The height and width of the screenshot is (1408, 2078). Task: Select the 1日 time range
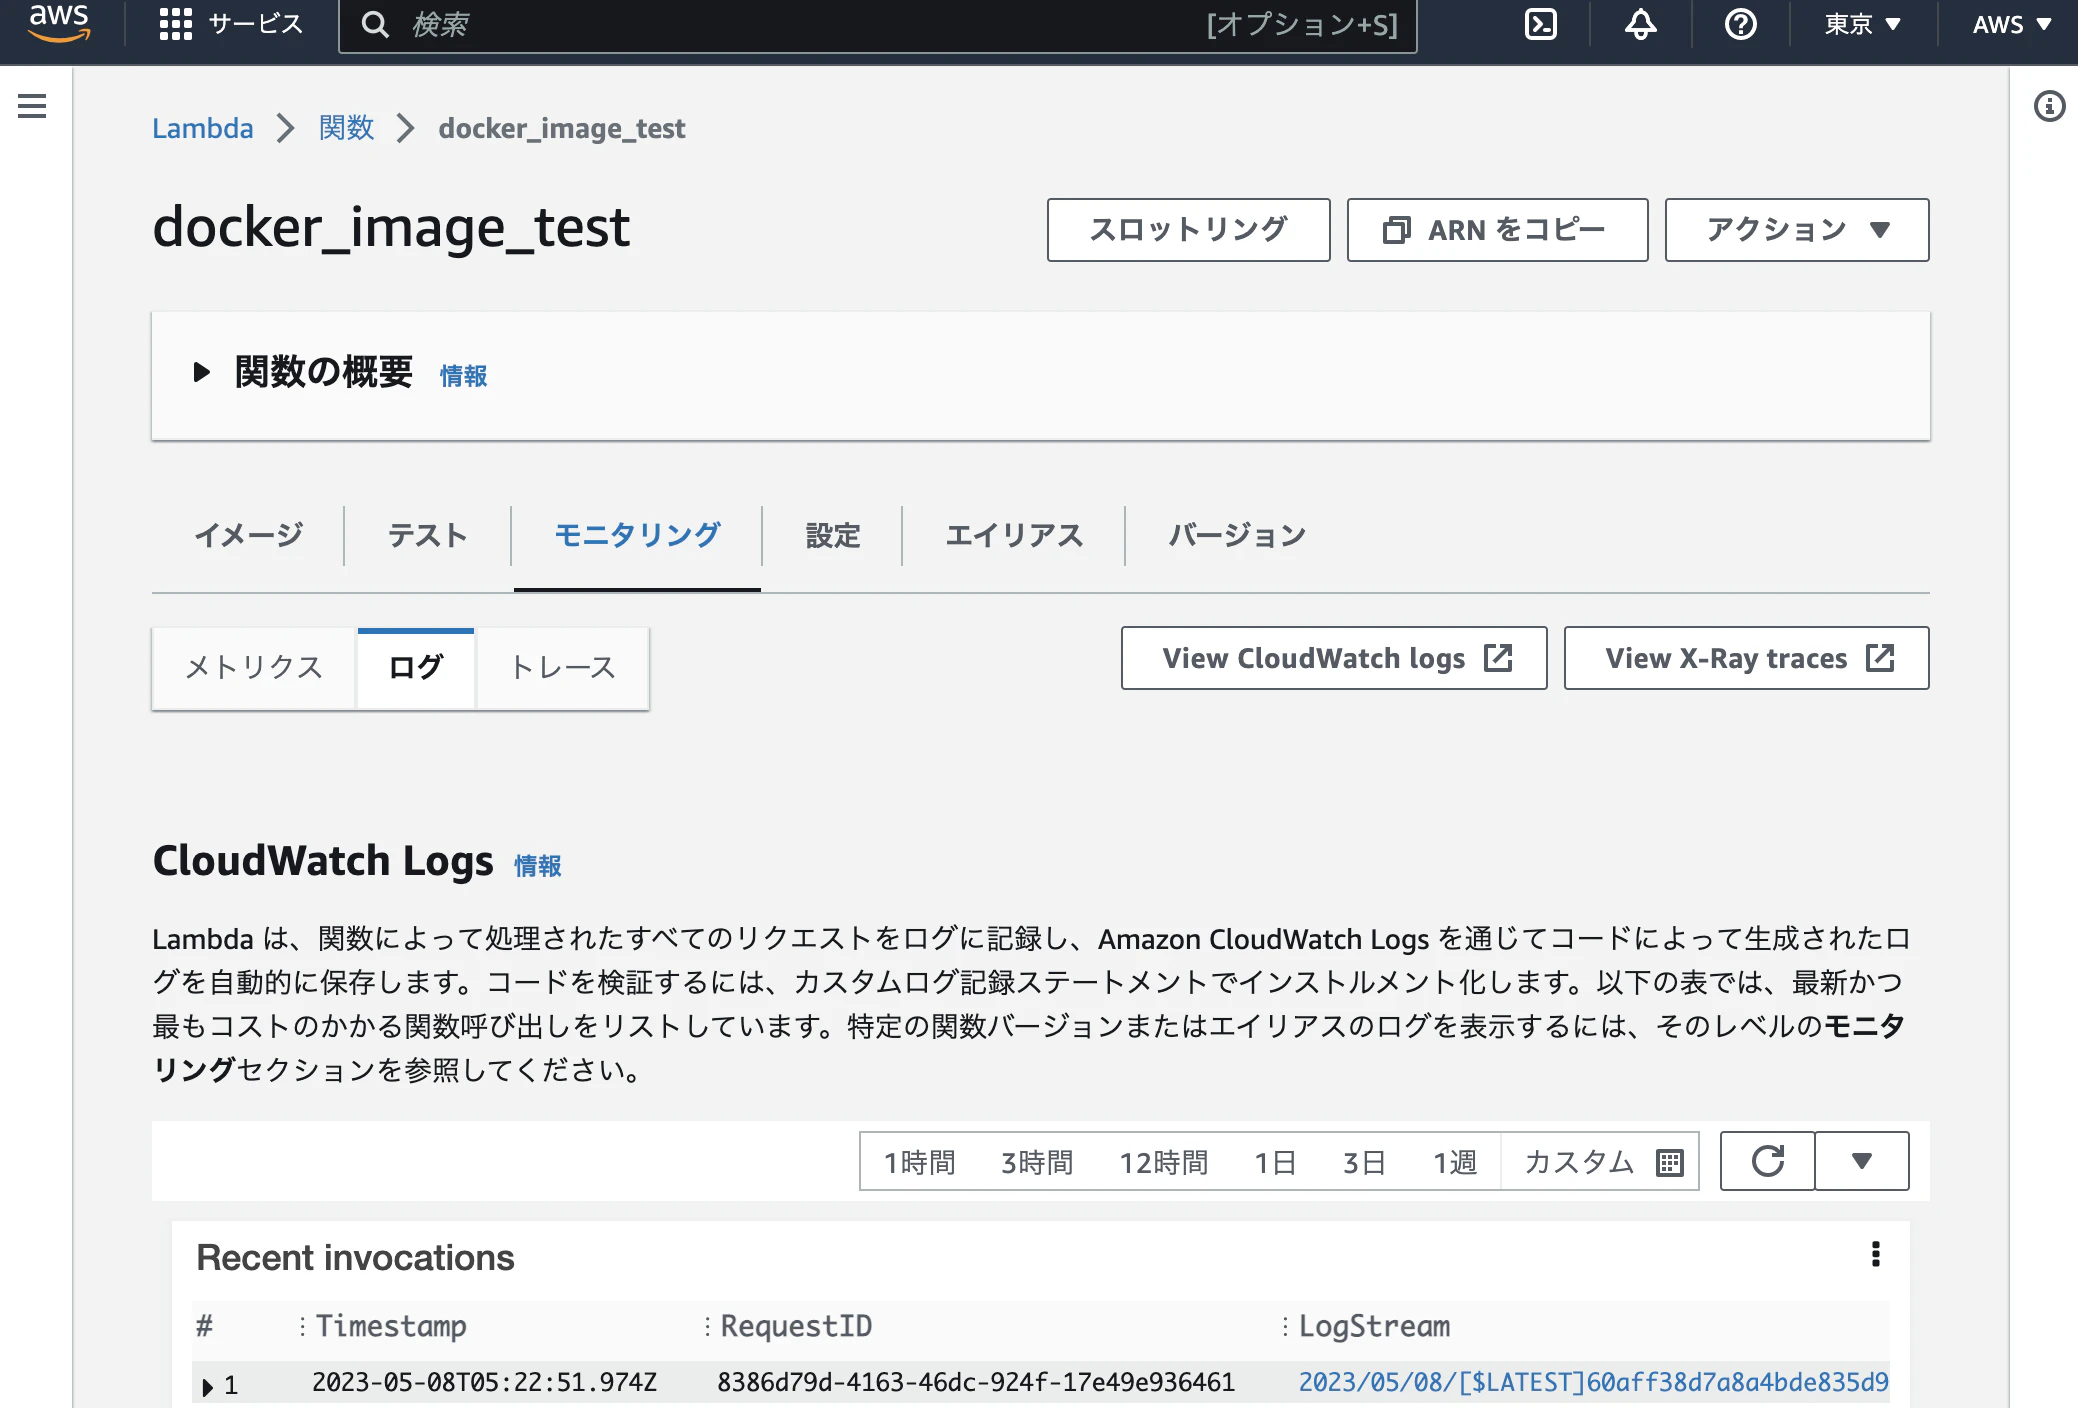[x=1275, y=1162]
